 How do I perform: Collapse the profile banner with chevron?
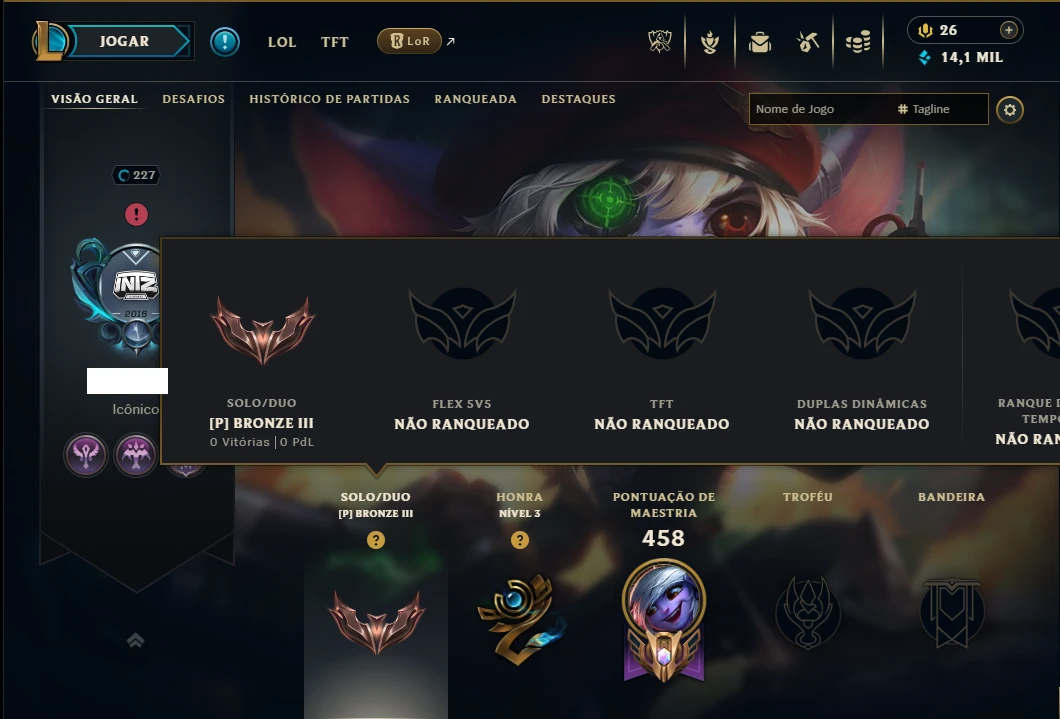click(135, 641)
